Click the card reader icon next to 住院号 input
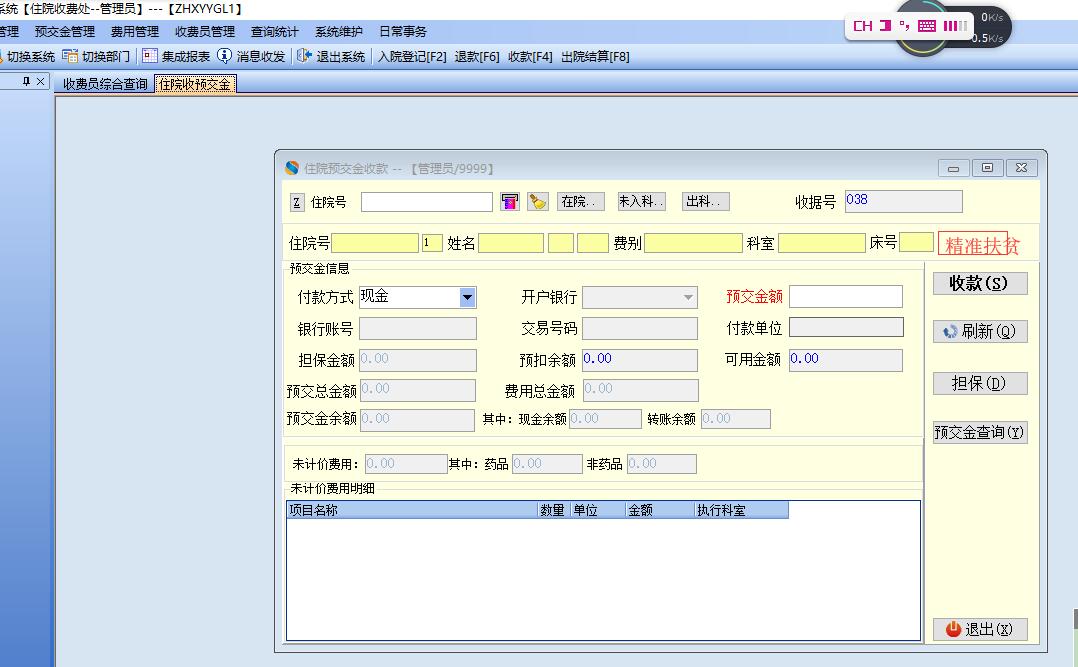 coord(509,201)
